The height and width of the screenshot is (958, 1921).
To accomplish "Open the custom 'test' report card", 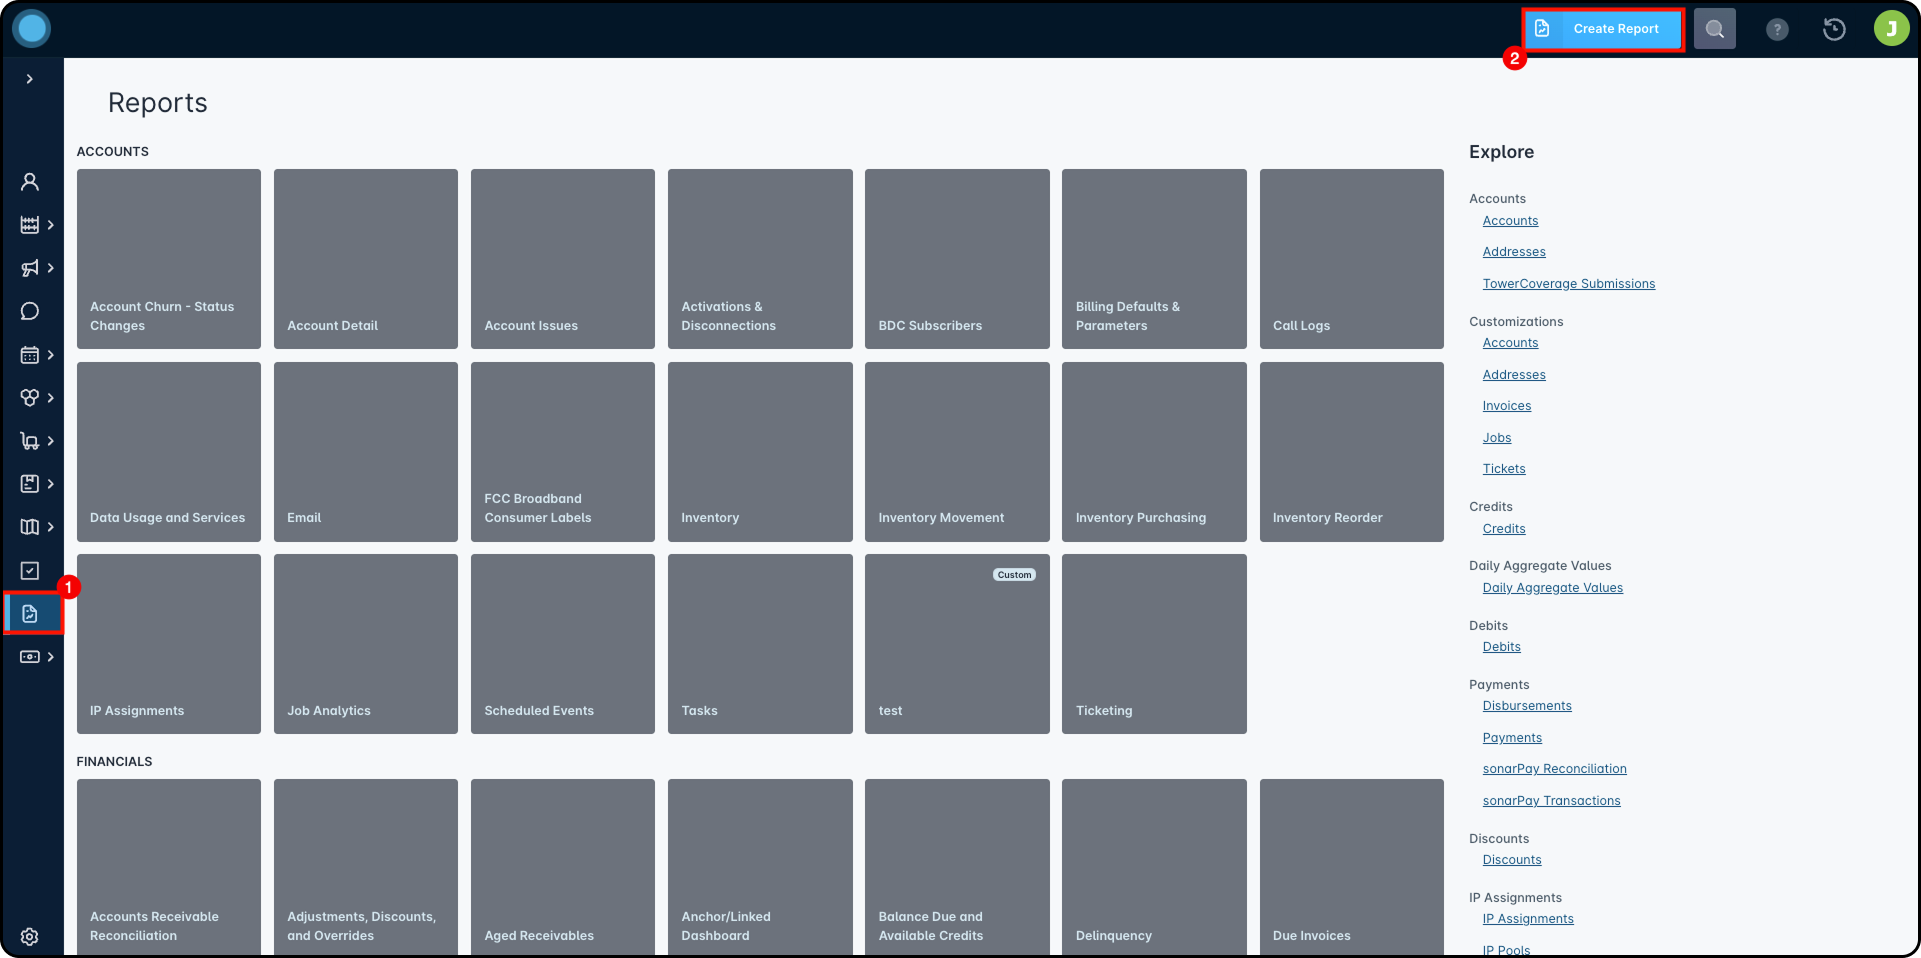I will pyautogui.click(x=957, y=644).
